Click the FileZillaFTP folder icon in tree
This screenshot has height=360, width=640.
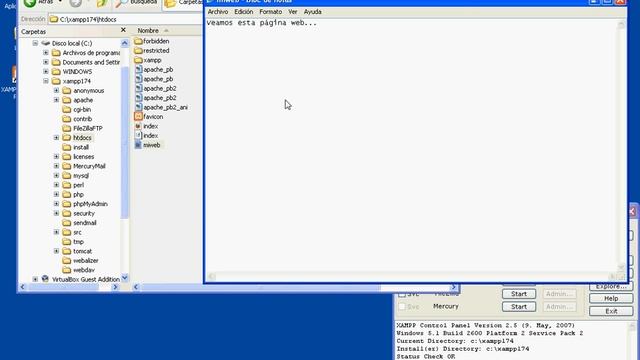click(x=67, y=128)
